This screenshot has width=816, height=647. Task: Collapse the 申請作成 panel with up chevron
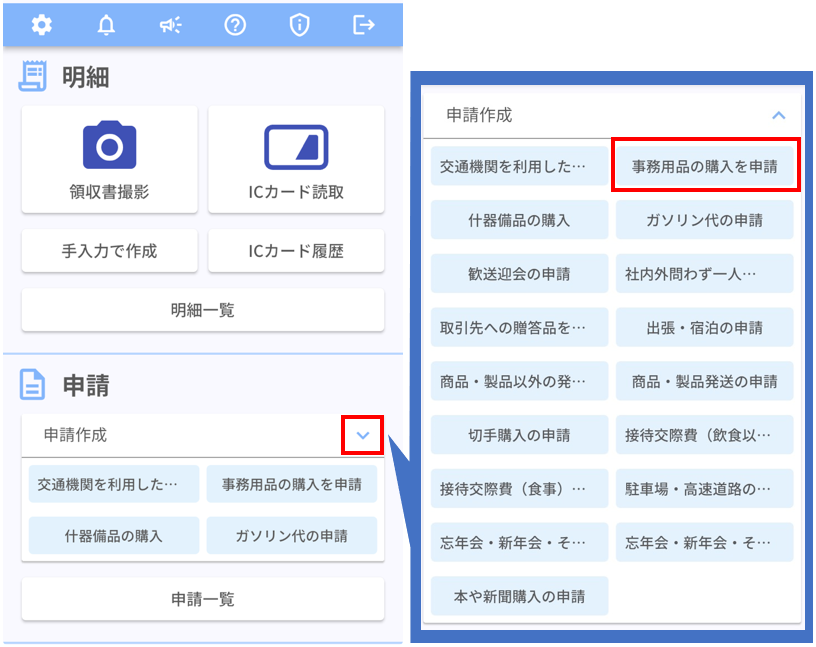[779, 115]
